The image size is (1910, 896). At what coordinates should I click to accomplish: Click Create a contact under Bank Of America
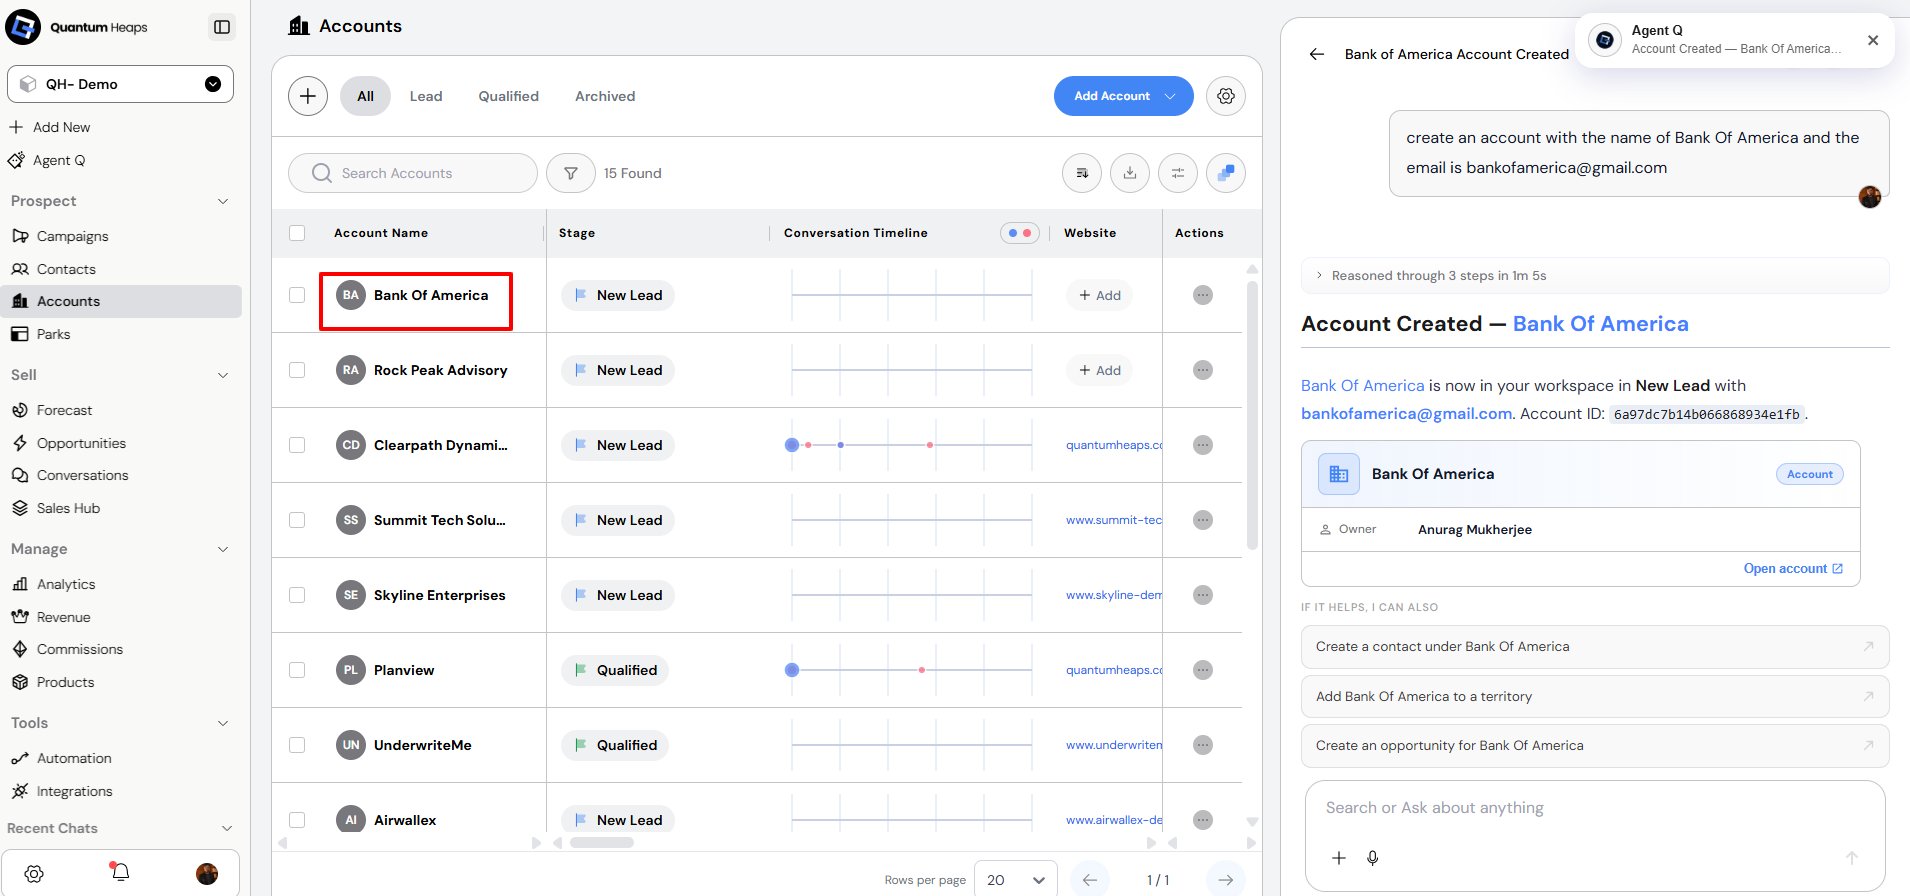click(1595, 647)
